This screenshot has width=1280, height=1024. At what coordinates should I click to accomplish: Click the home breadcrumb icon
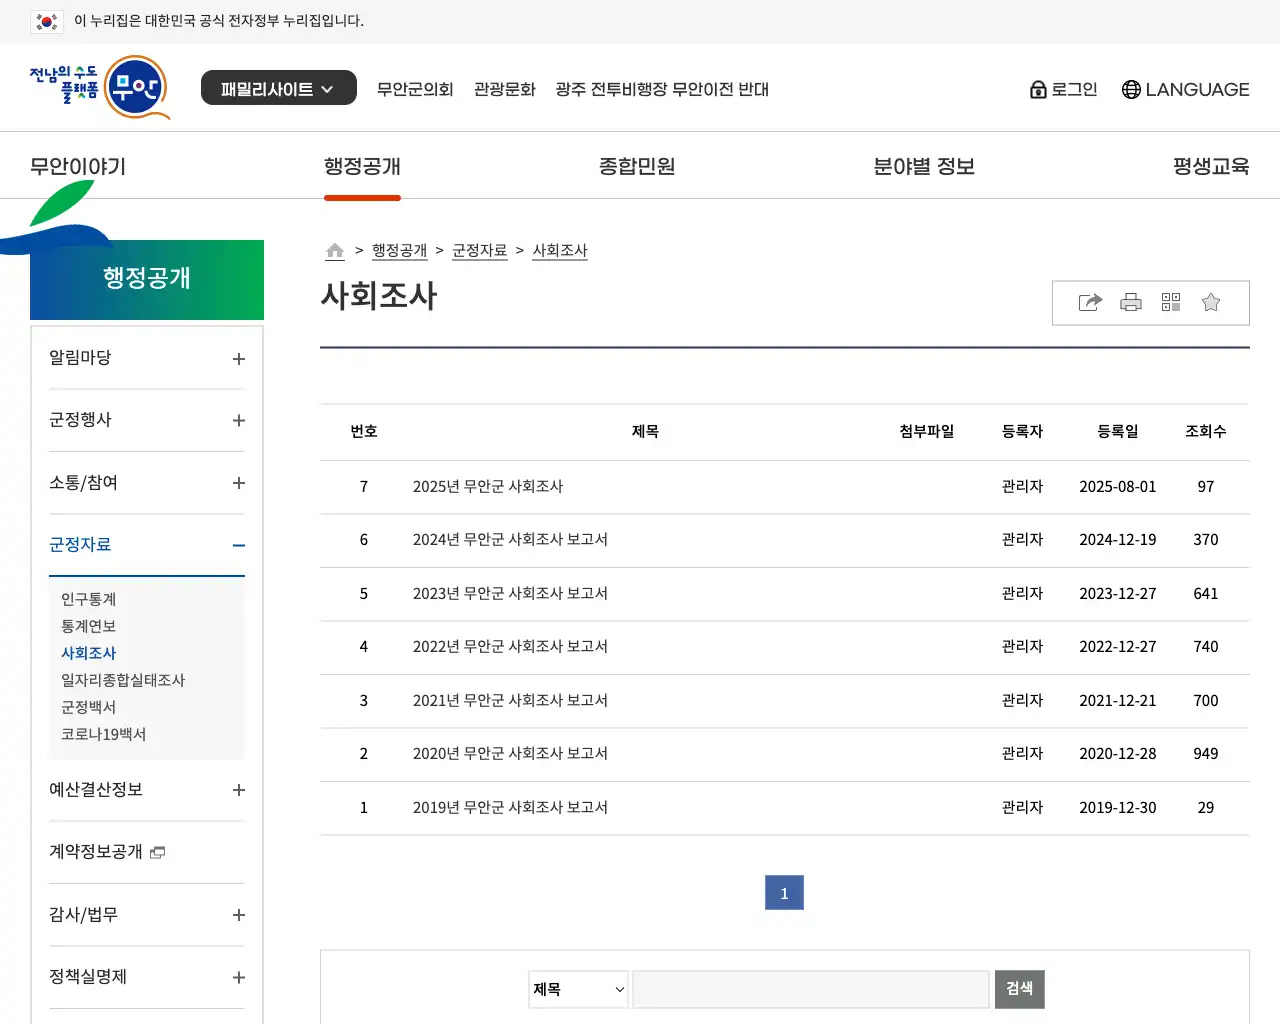pyautogui.click(x=335, y=251)
